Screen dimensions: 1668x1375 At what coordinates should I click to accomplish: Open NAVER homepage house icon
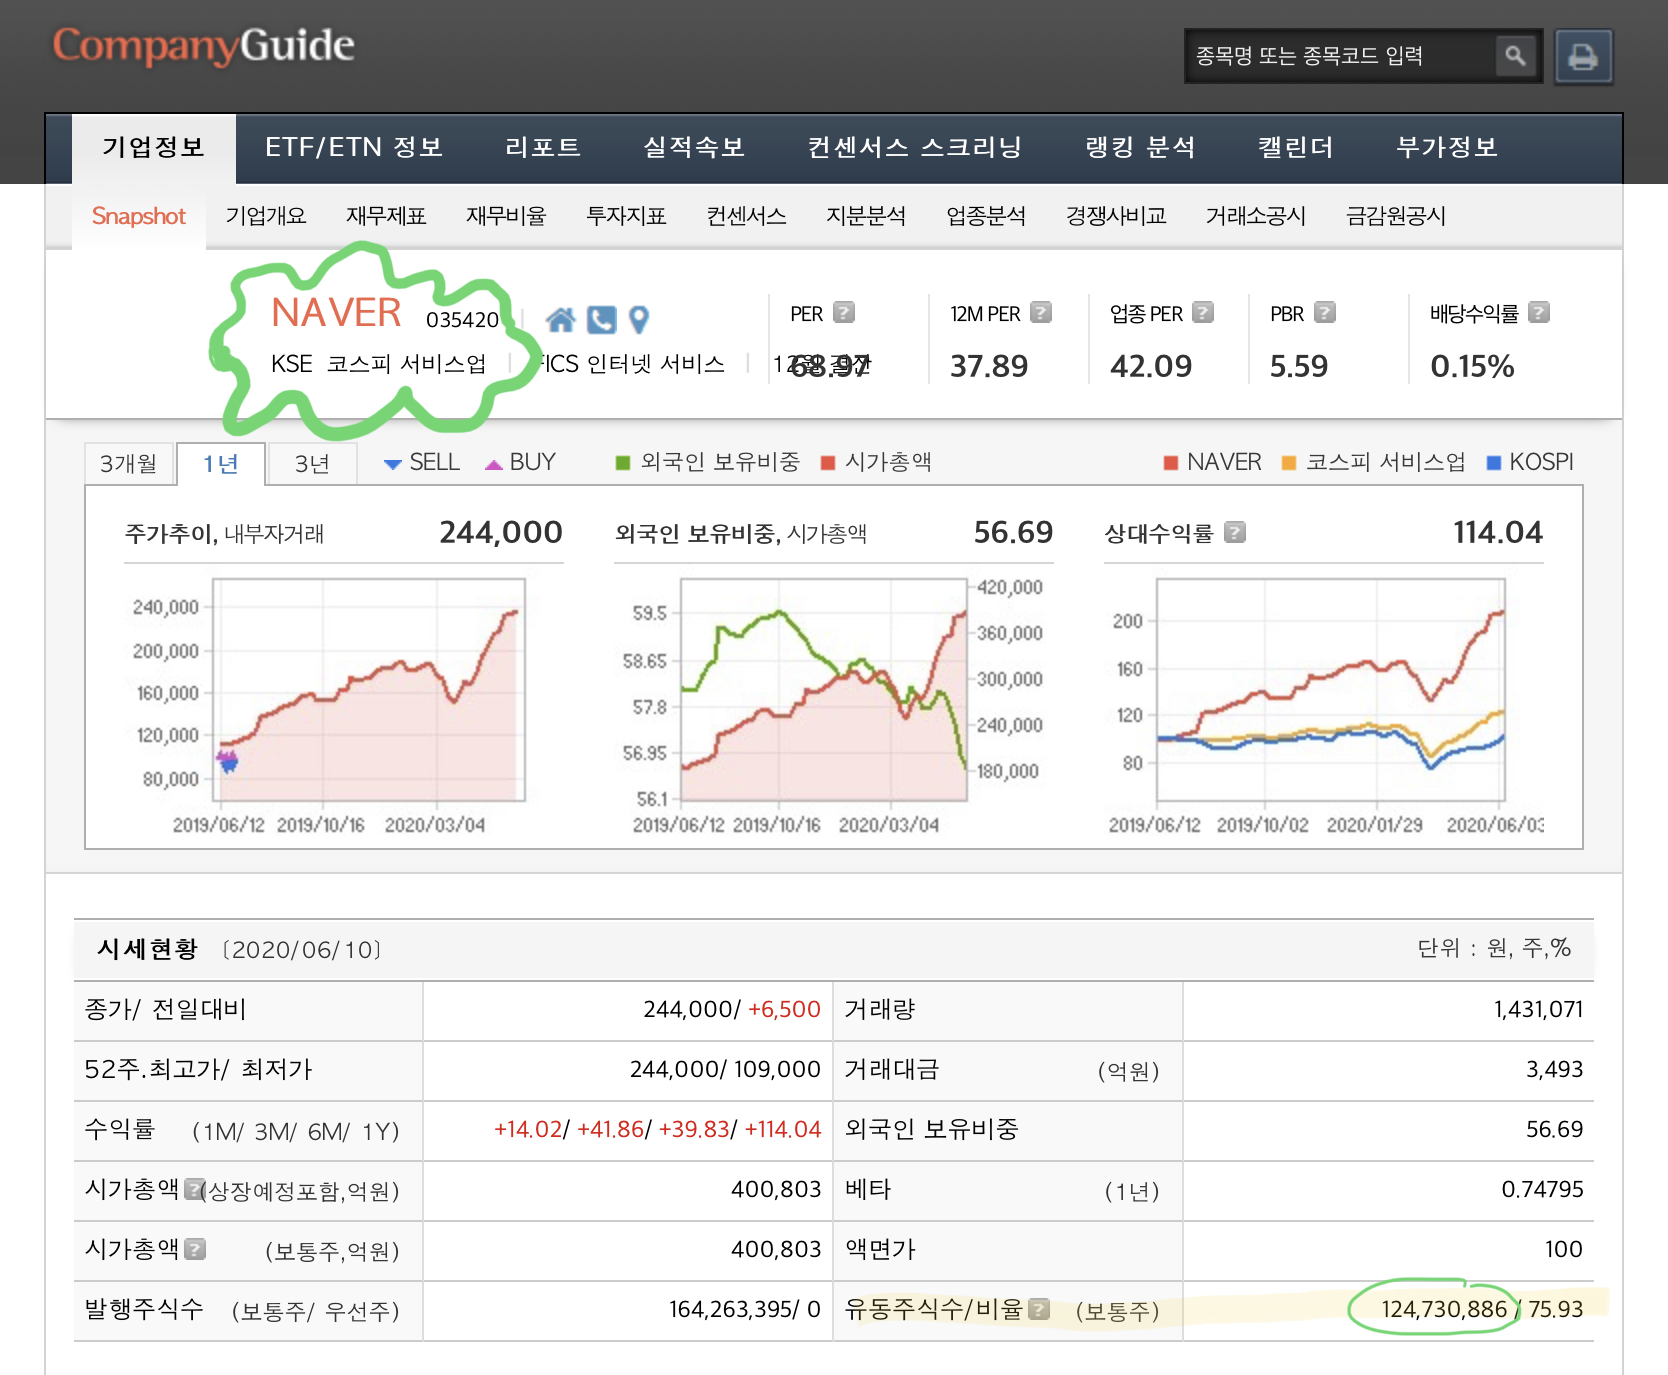click(x=561, y=320)
